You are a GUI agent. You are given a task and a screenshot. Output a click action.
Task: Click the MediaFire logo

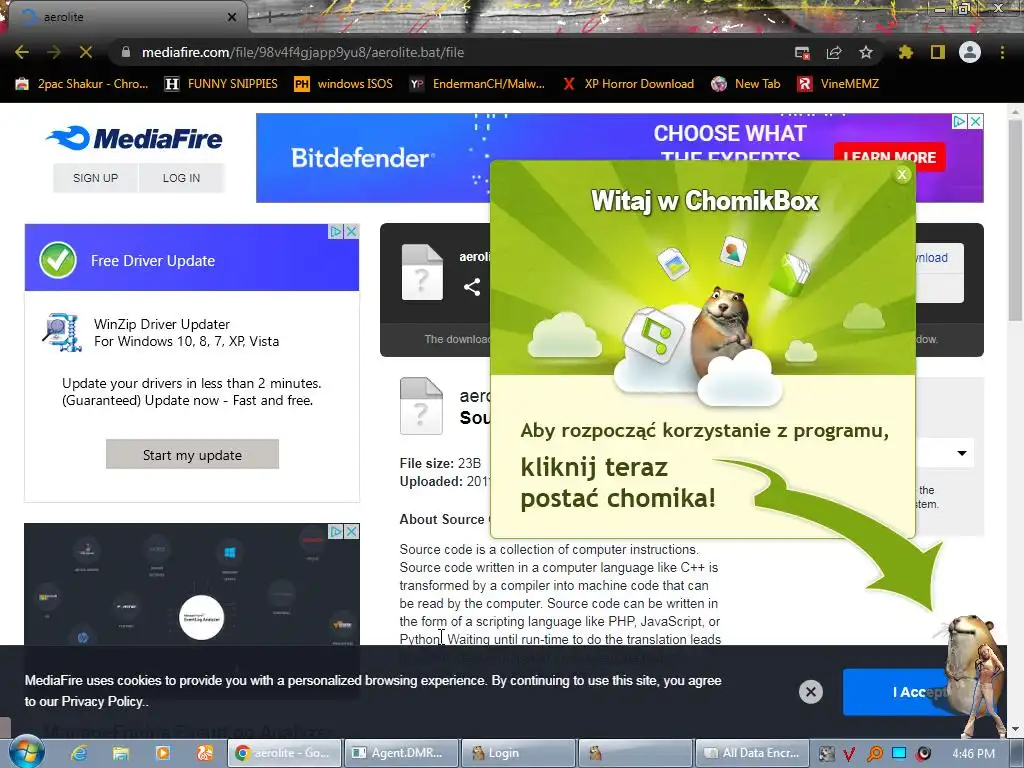click(x=135, y=138)
